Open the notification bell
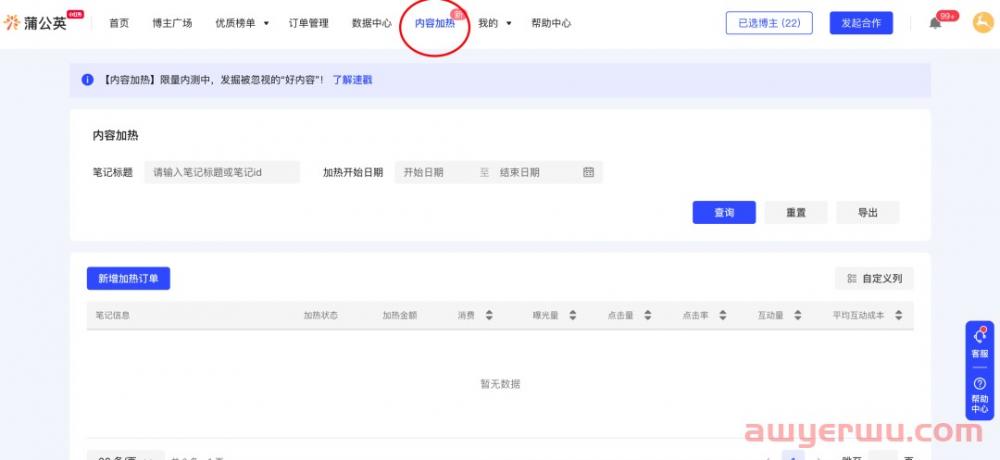The width and height of the screenshot is (1000, 460). click(935, 24)
